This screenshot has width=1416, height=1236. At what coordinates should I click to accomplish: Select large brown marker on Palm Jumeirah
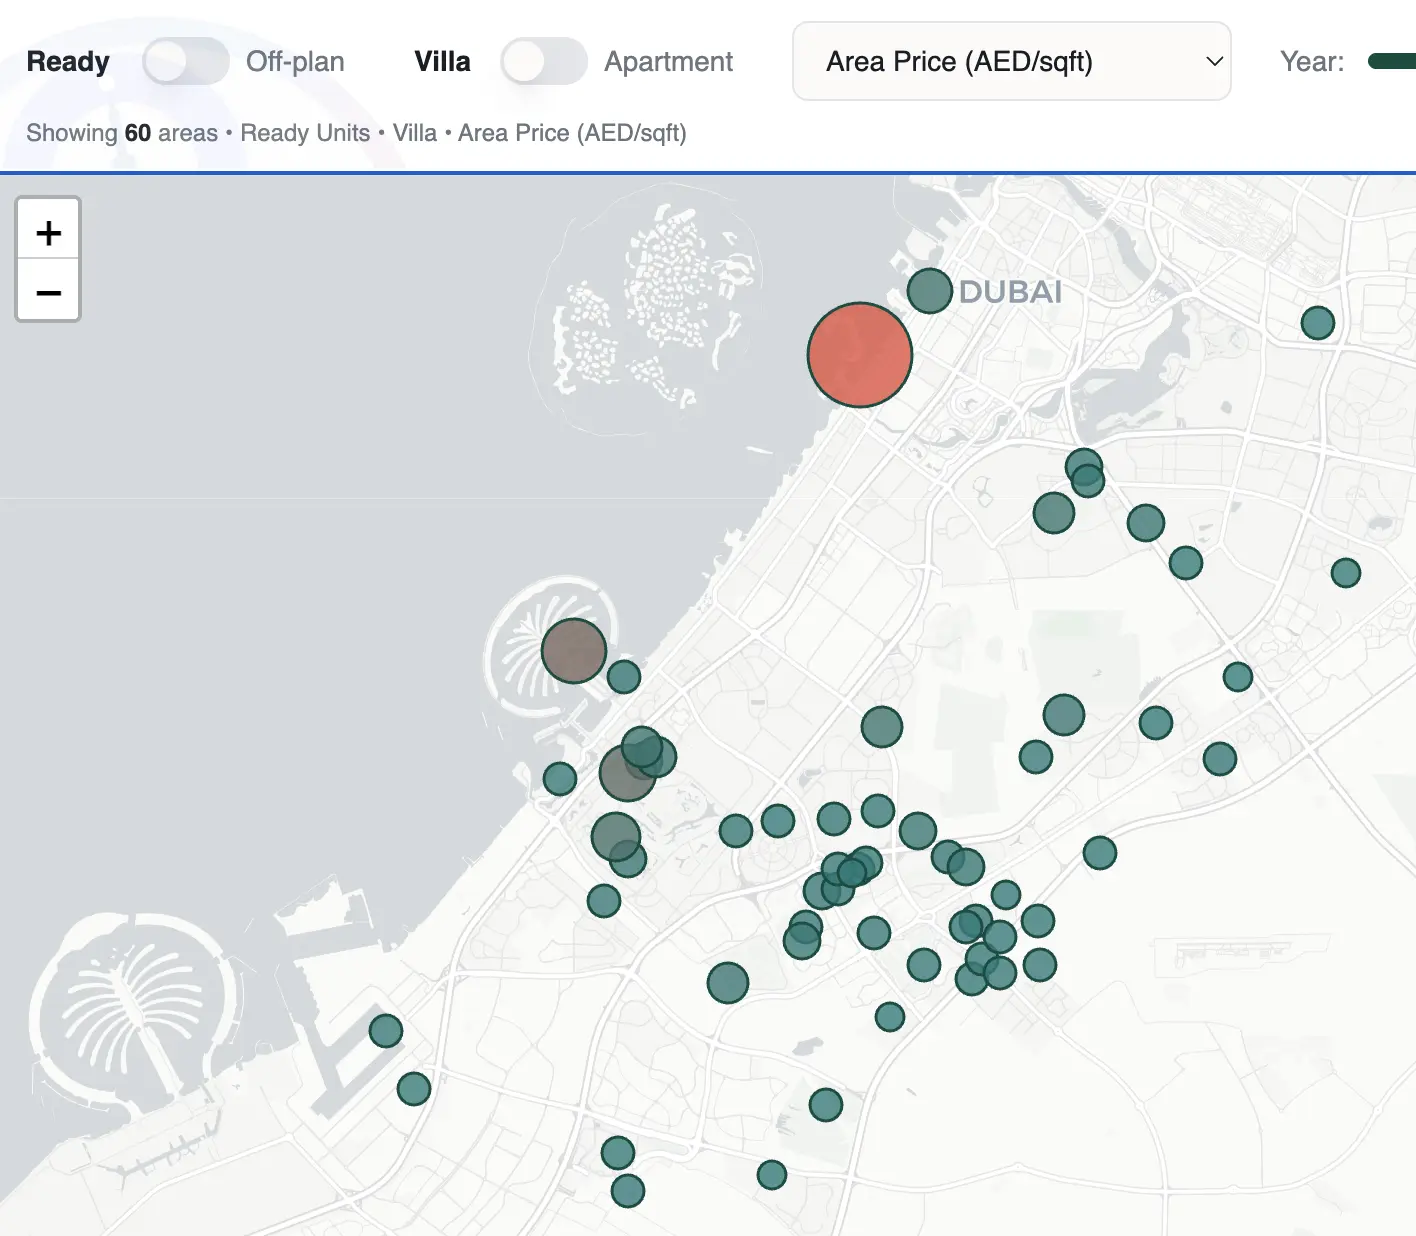(x=573, y=651)
